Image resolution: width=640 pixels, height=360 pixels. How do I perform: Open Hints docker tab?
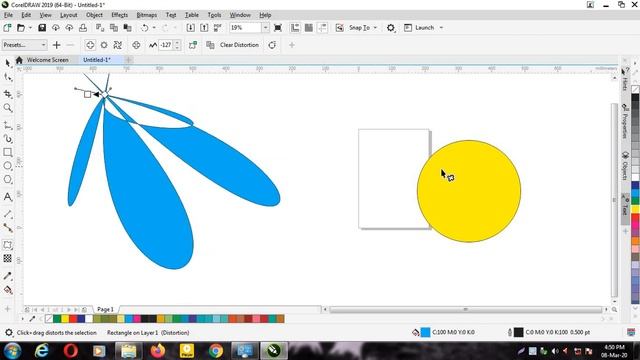[x=625, y=80]
